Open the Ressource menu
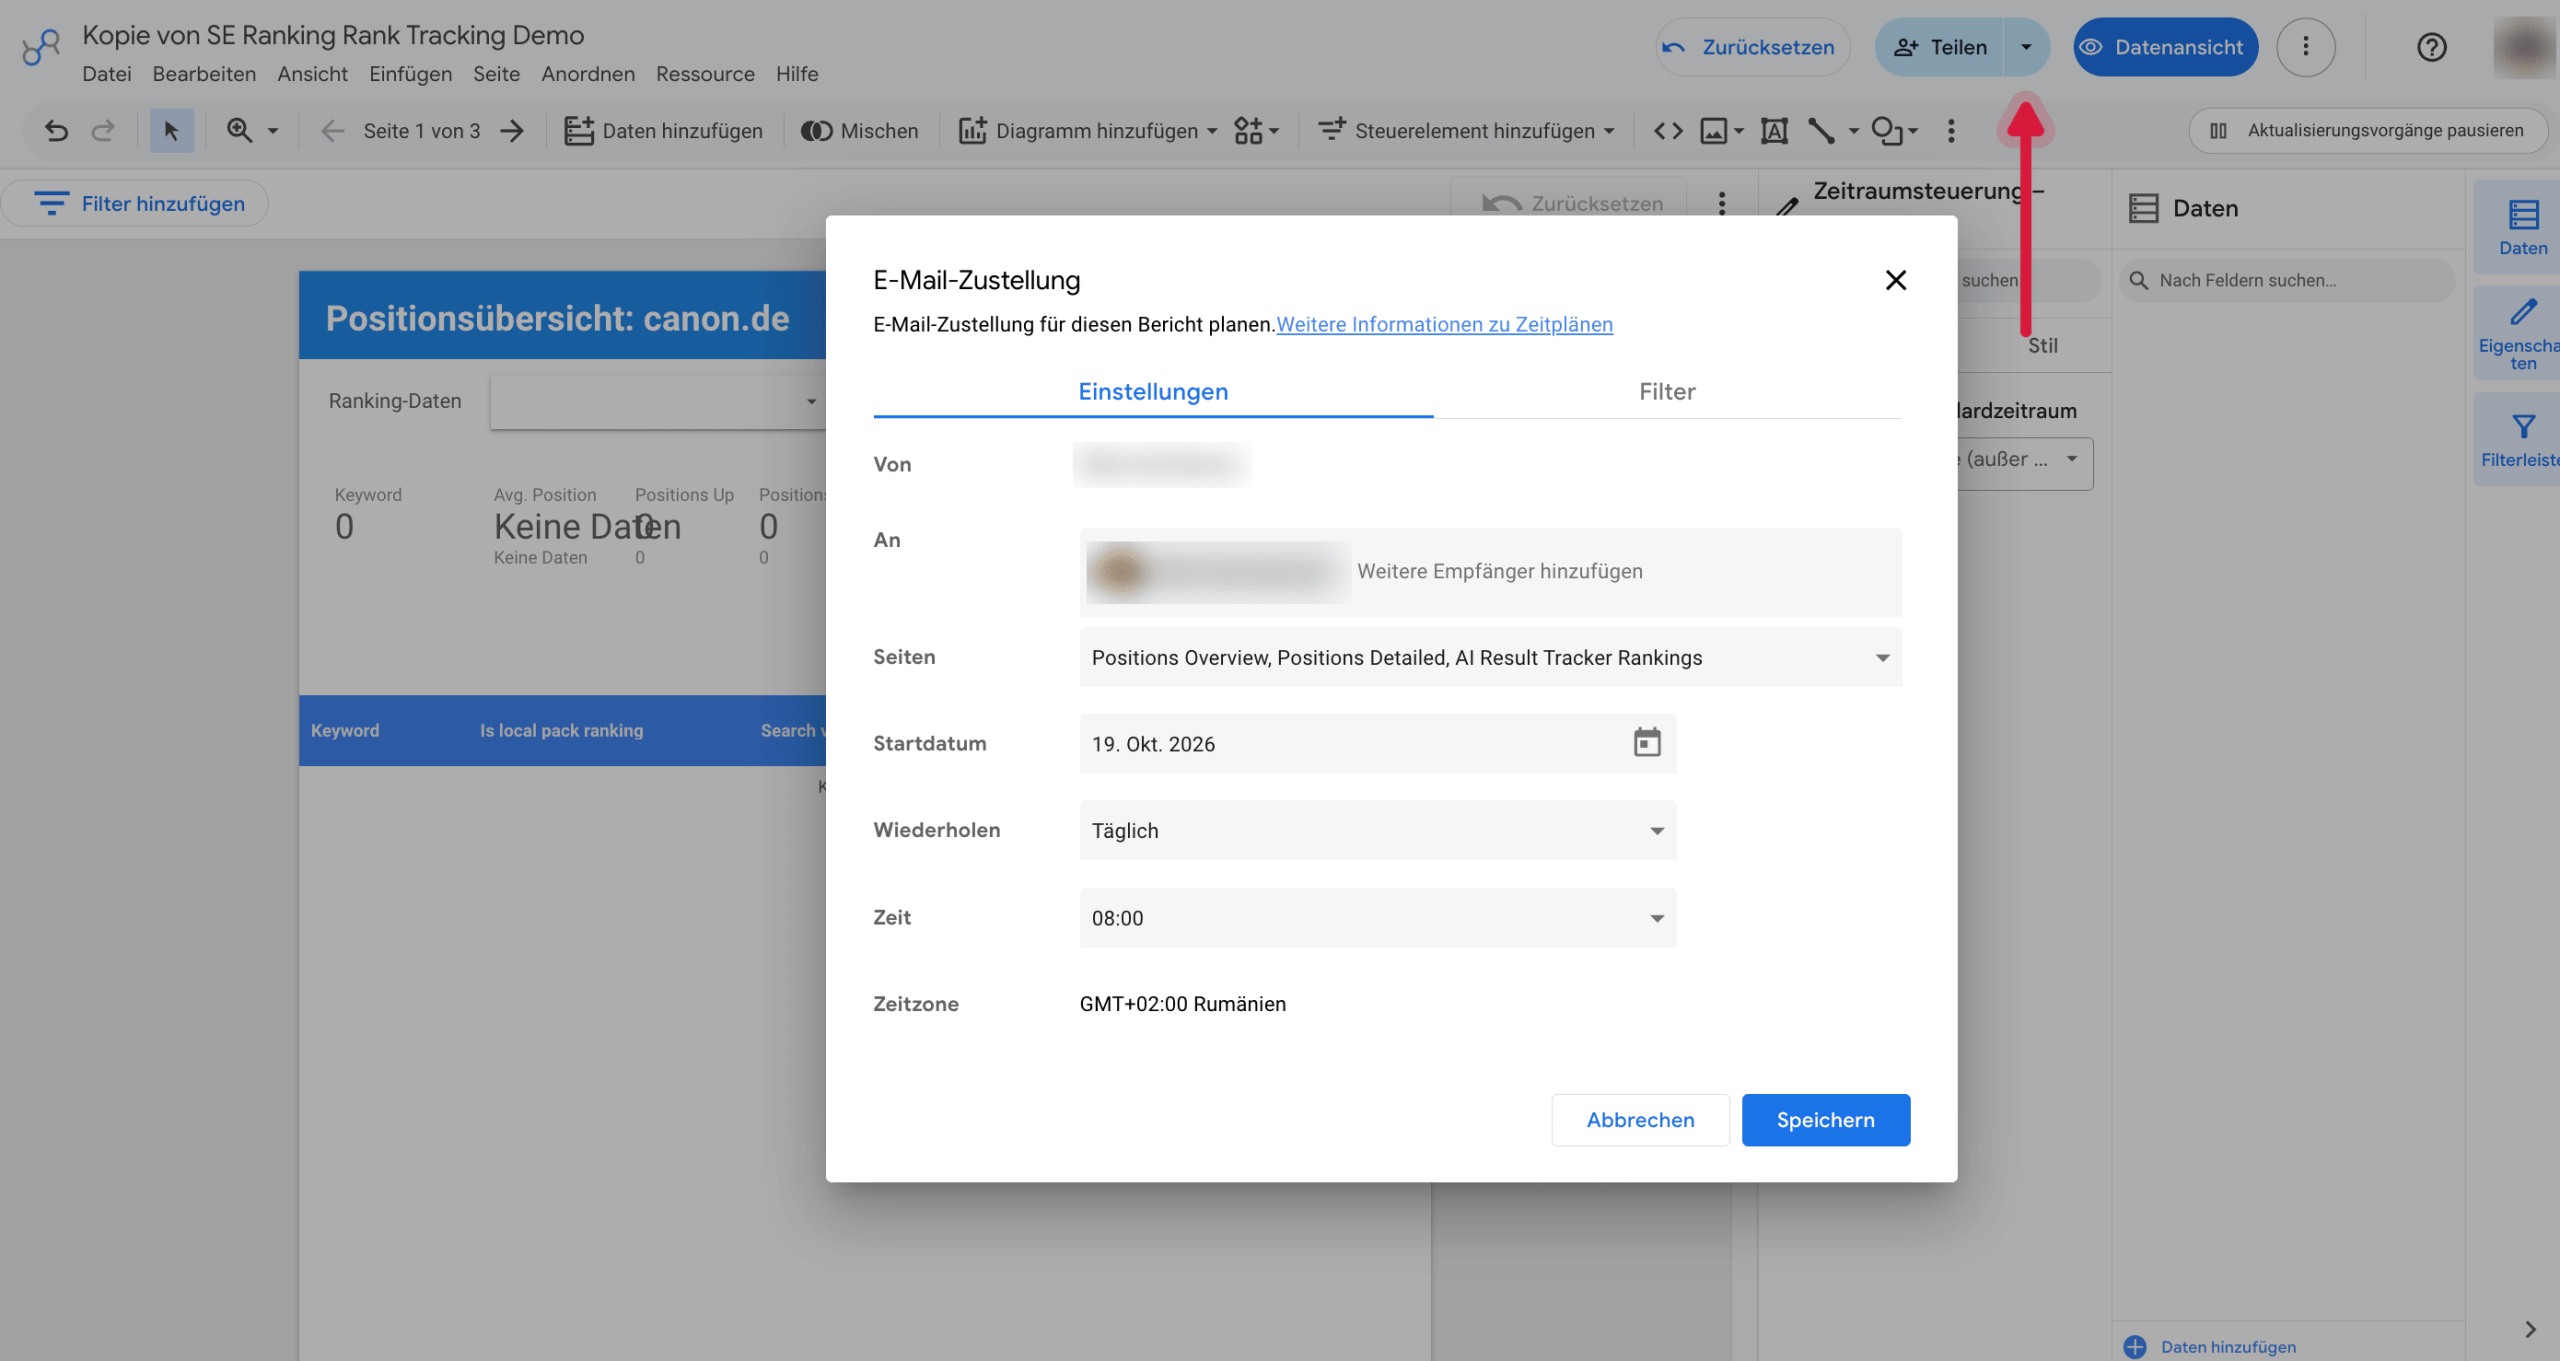The height and width of the screenshot is (1361, 2560). point(705,74)
